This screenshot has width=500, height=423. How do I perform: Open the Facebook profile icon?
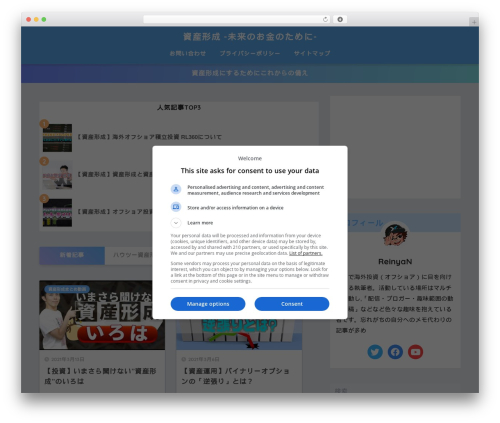395,352
